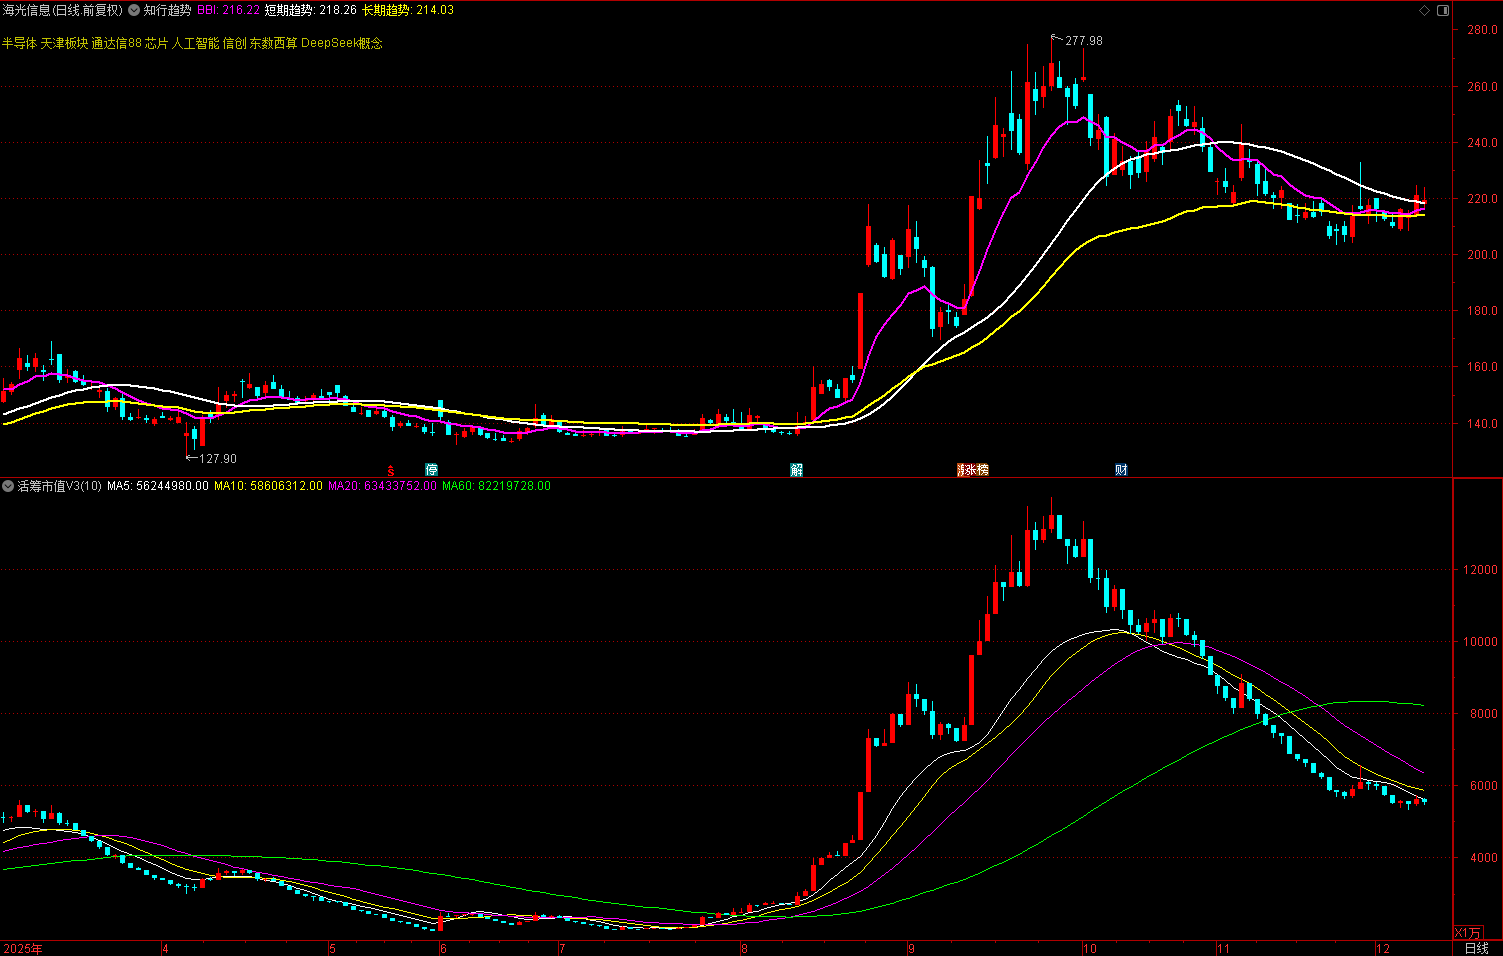Click the 日线 period label at bottom-right
1503x956 pixels.
[1476, 948]
